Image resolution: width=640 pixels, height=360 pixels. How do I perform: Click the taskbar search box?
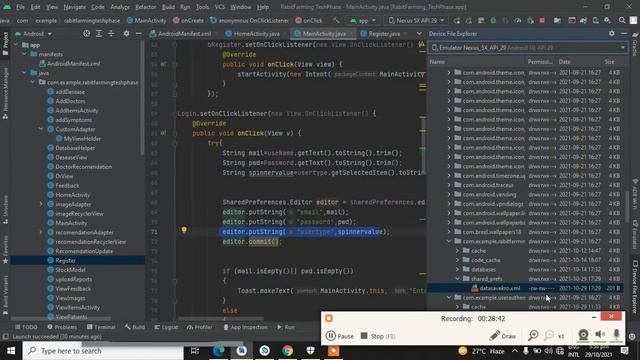point(103,351)
